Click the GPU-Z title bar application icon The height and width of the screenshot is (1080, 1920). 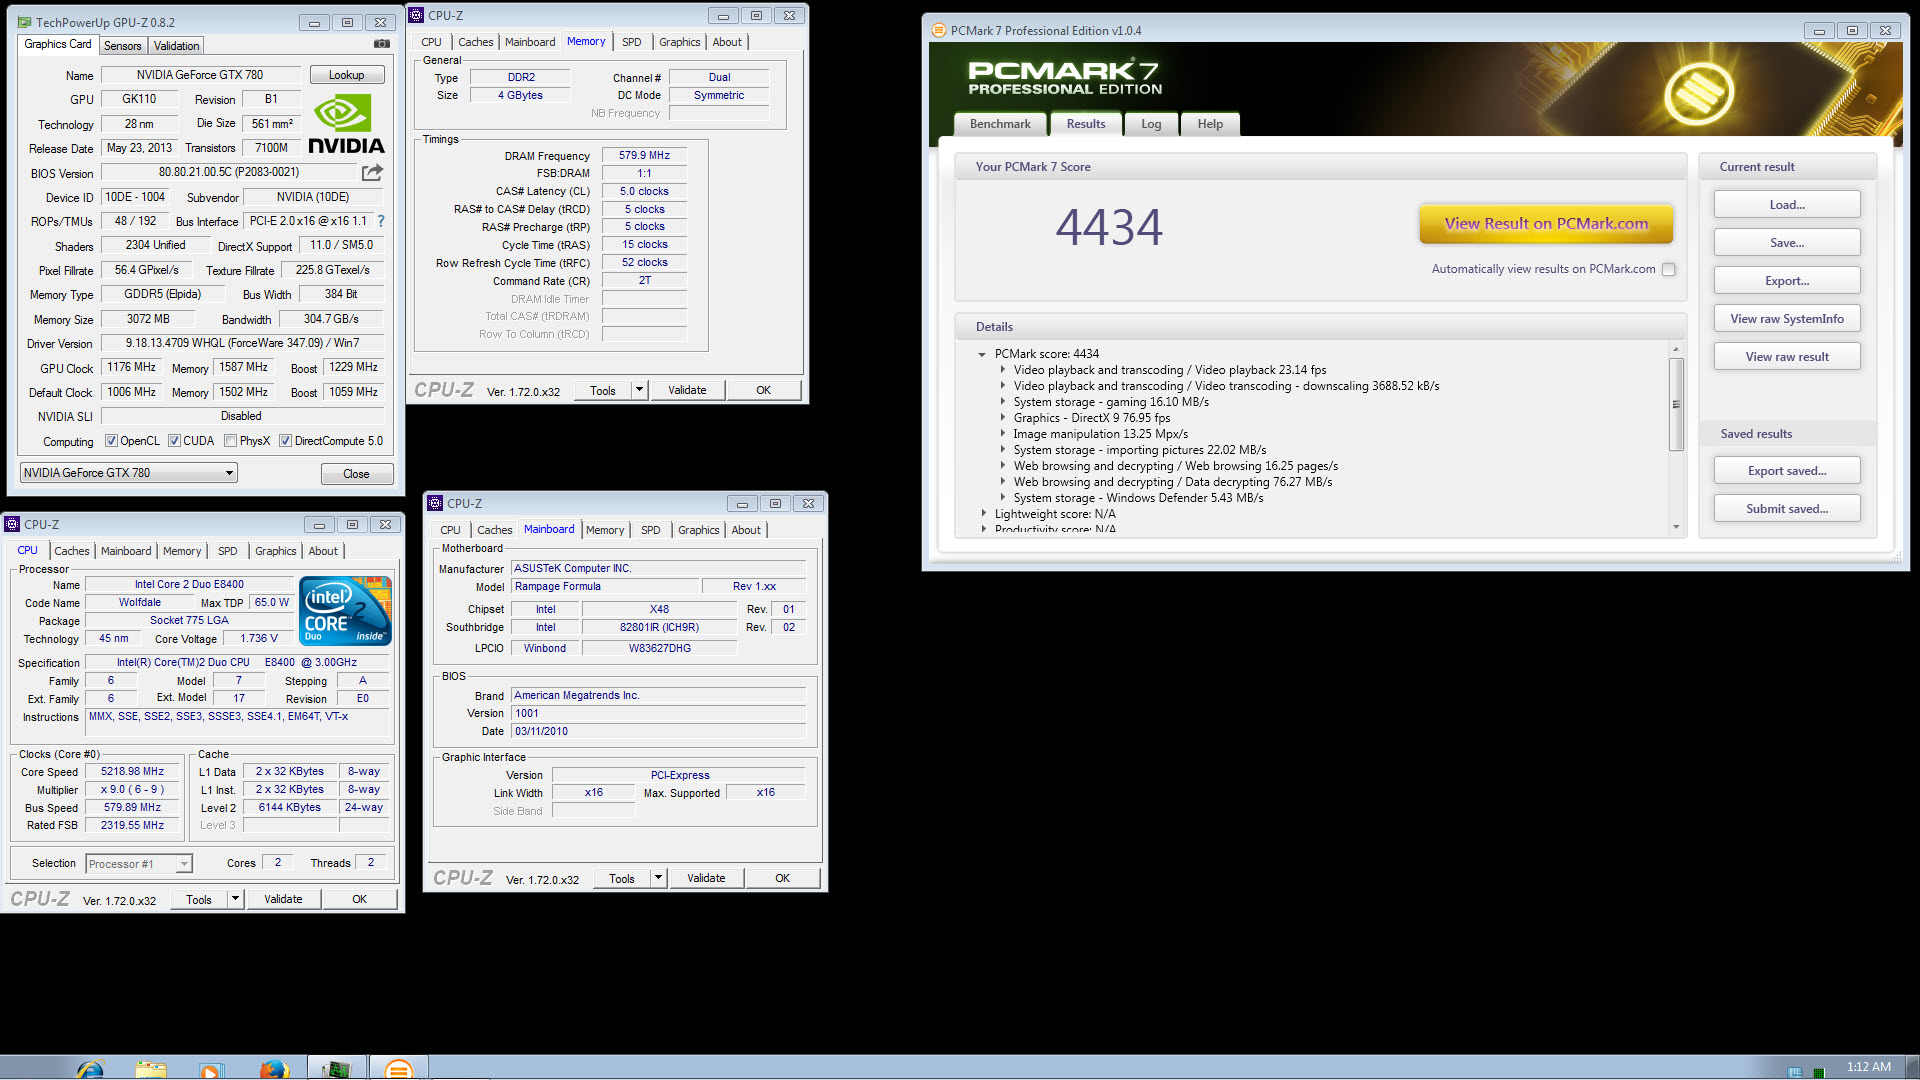[x=22, y=22]
